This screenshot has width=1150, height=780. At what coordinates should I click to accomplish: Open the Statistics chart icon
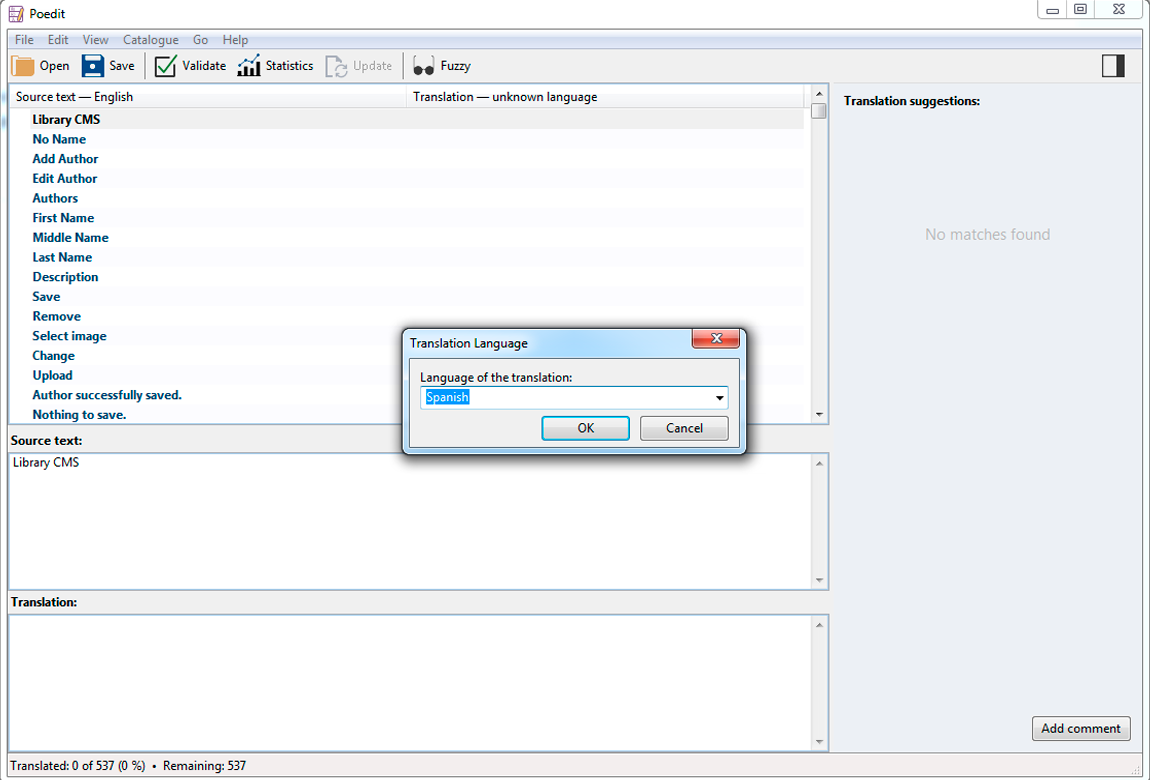click(x=249, y=66)
